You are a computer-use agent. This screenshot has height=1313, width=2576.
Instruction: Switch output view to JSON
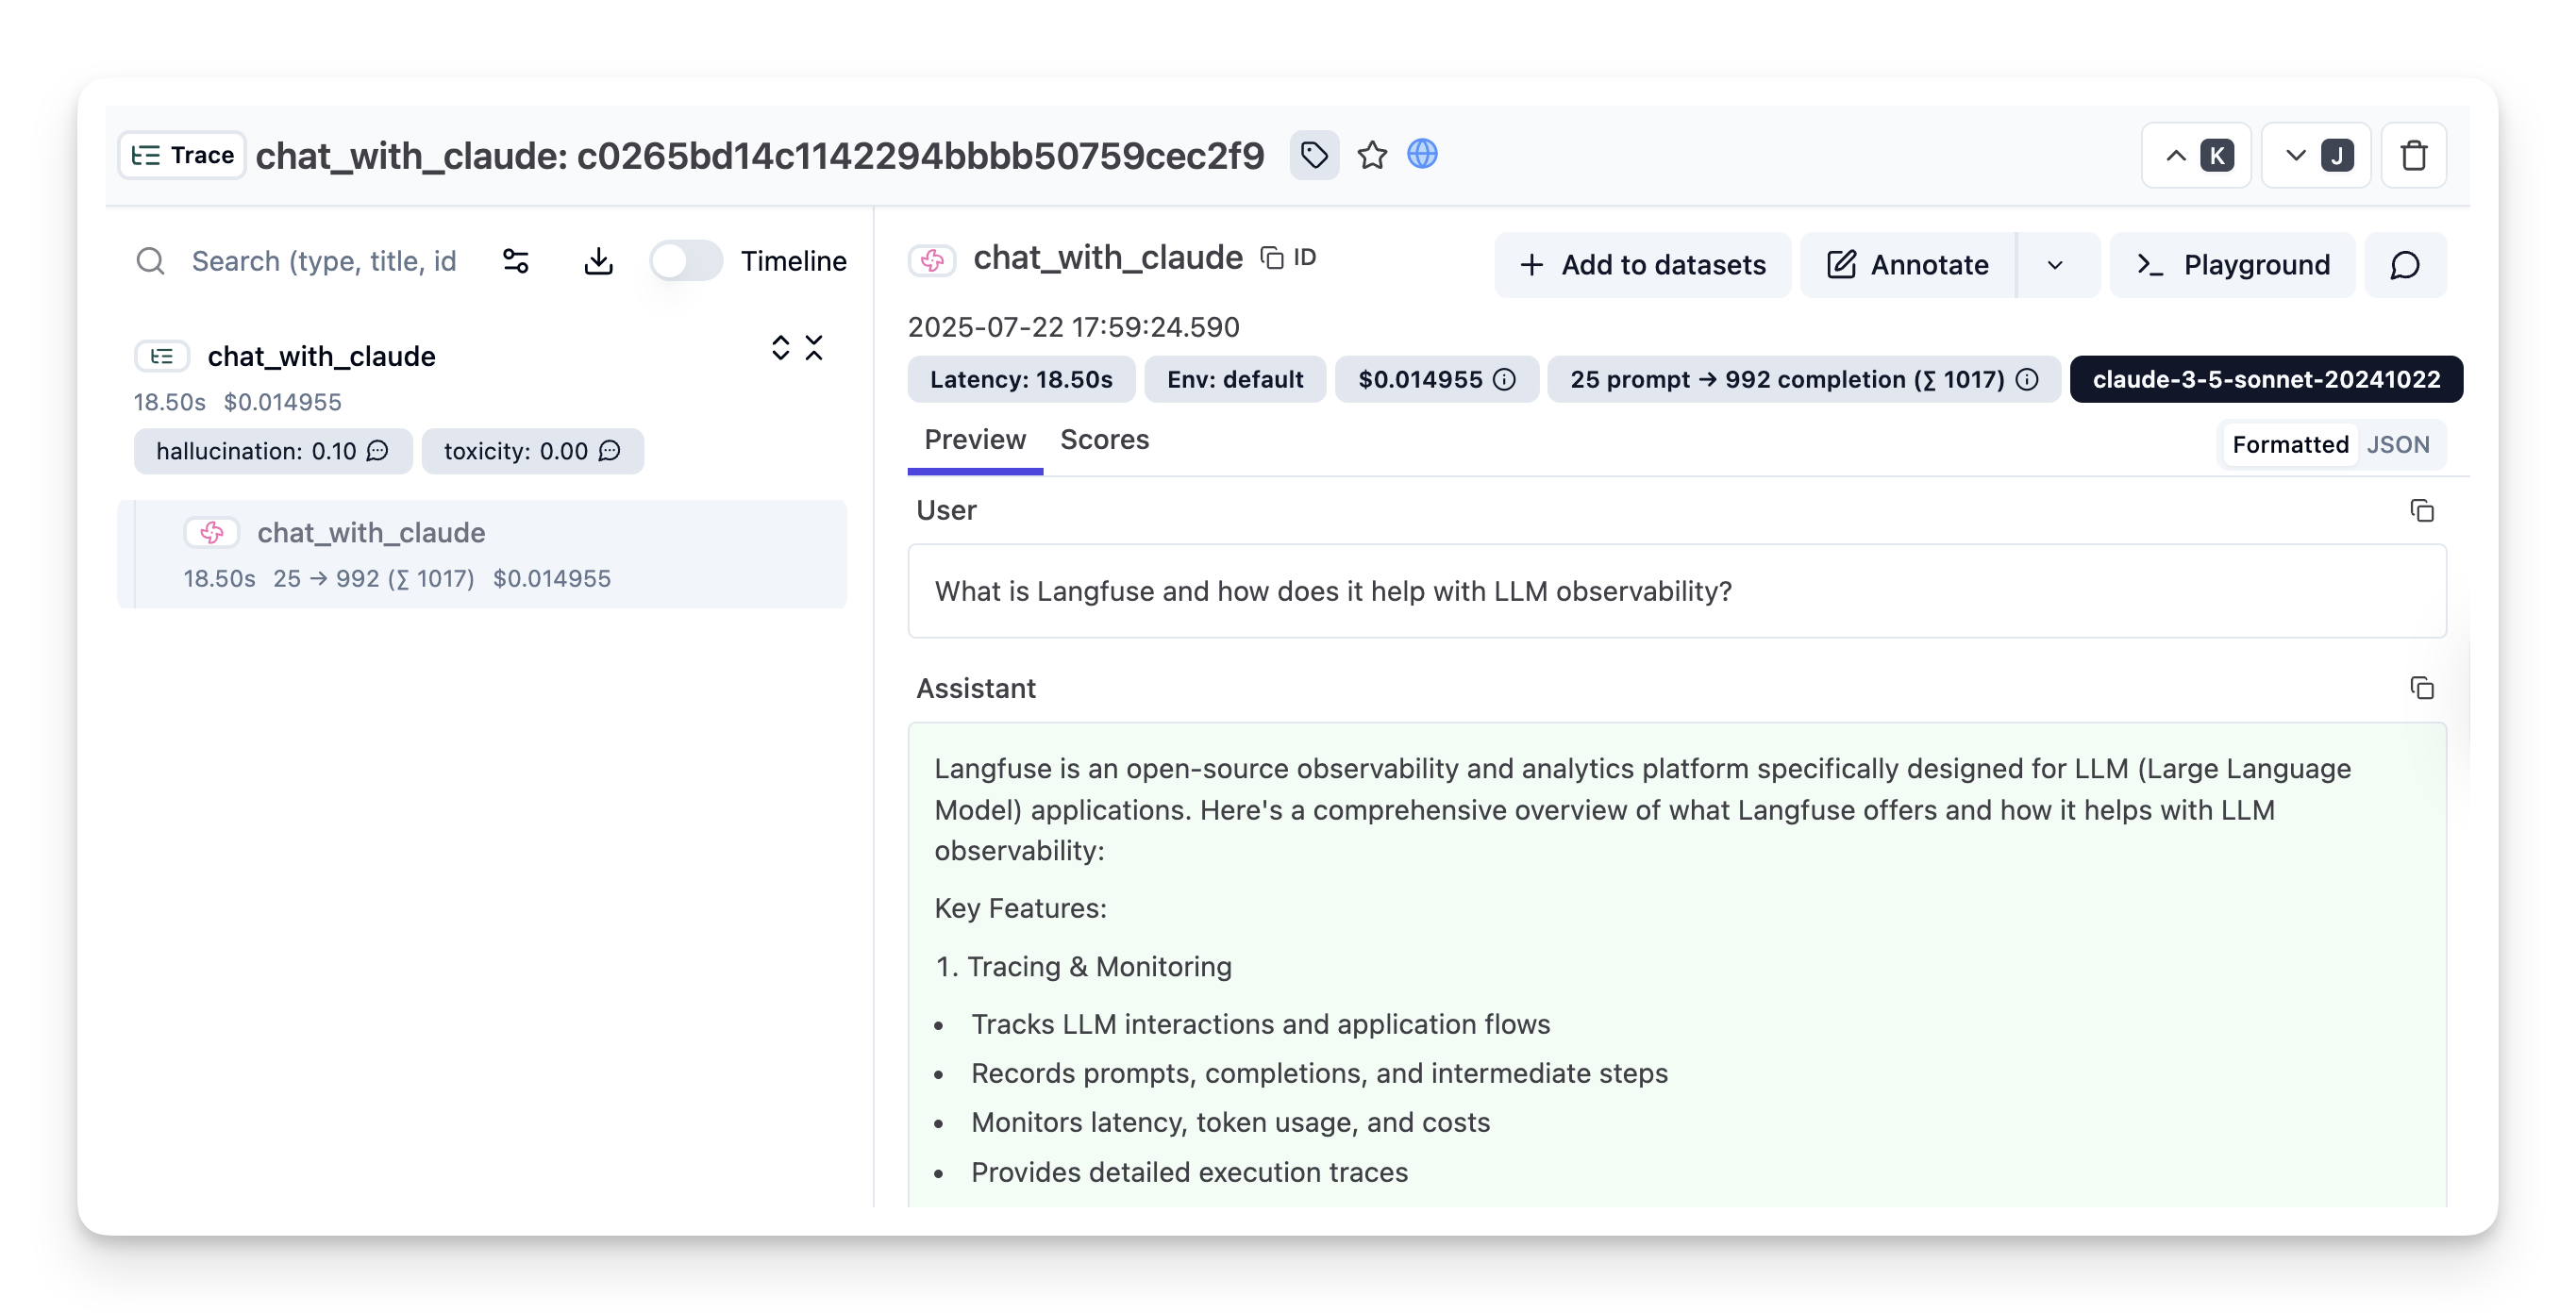(x=2397, y=445)
